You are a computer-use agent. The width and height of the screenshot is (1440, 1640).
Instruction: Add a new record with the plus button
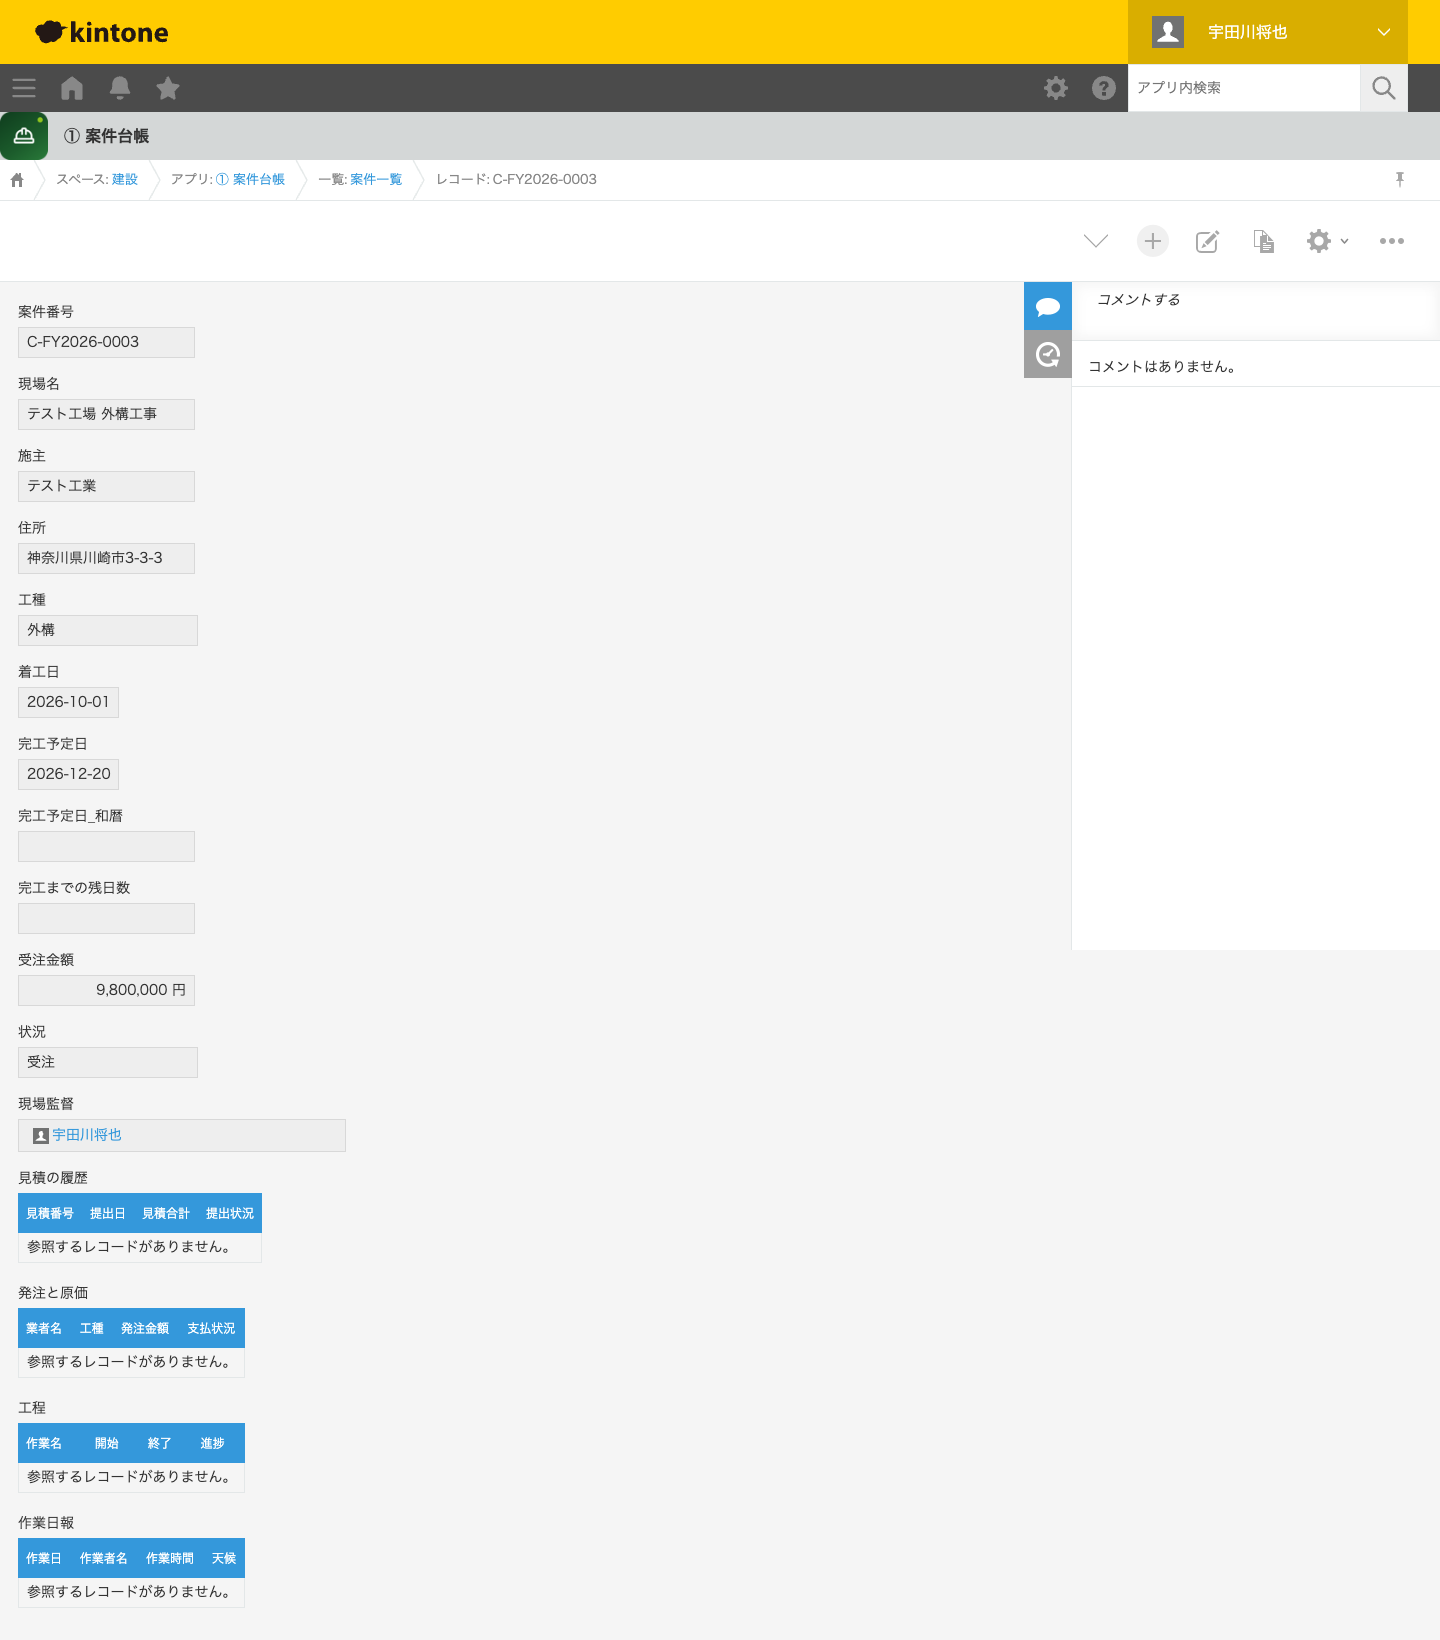click(x=1153, y=241)
